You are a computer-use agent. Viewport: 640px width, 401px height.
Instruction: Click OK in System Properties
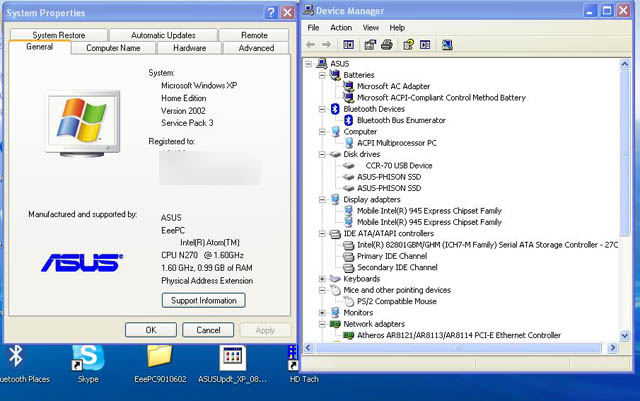151,330
